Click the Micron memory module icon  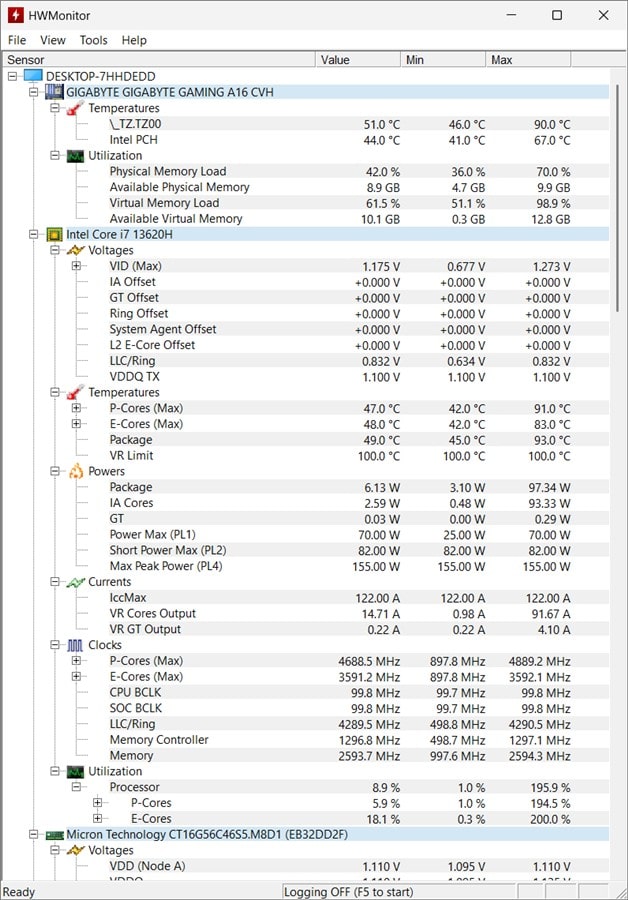point(54,834)
